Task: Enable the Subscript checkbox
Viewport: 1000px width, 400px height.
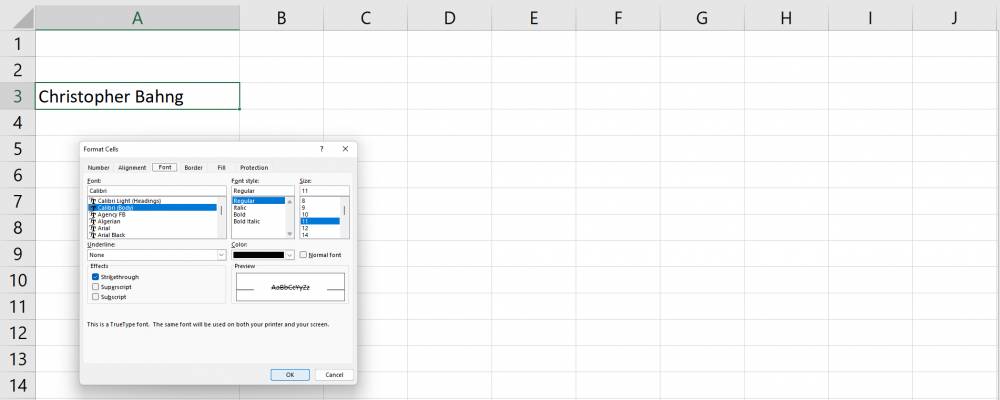Action: (x=96, y=297)
